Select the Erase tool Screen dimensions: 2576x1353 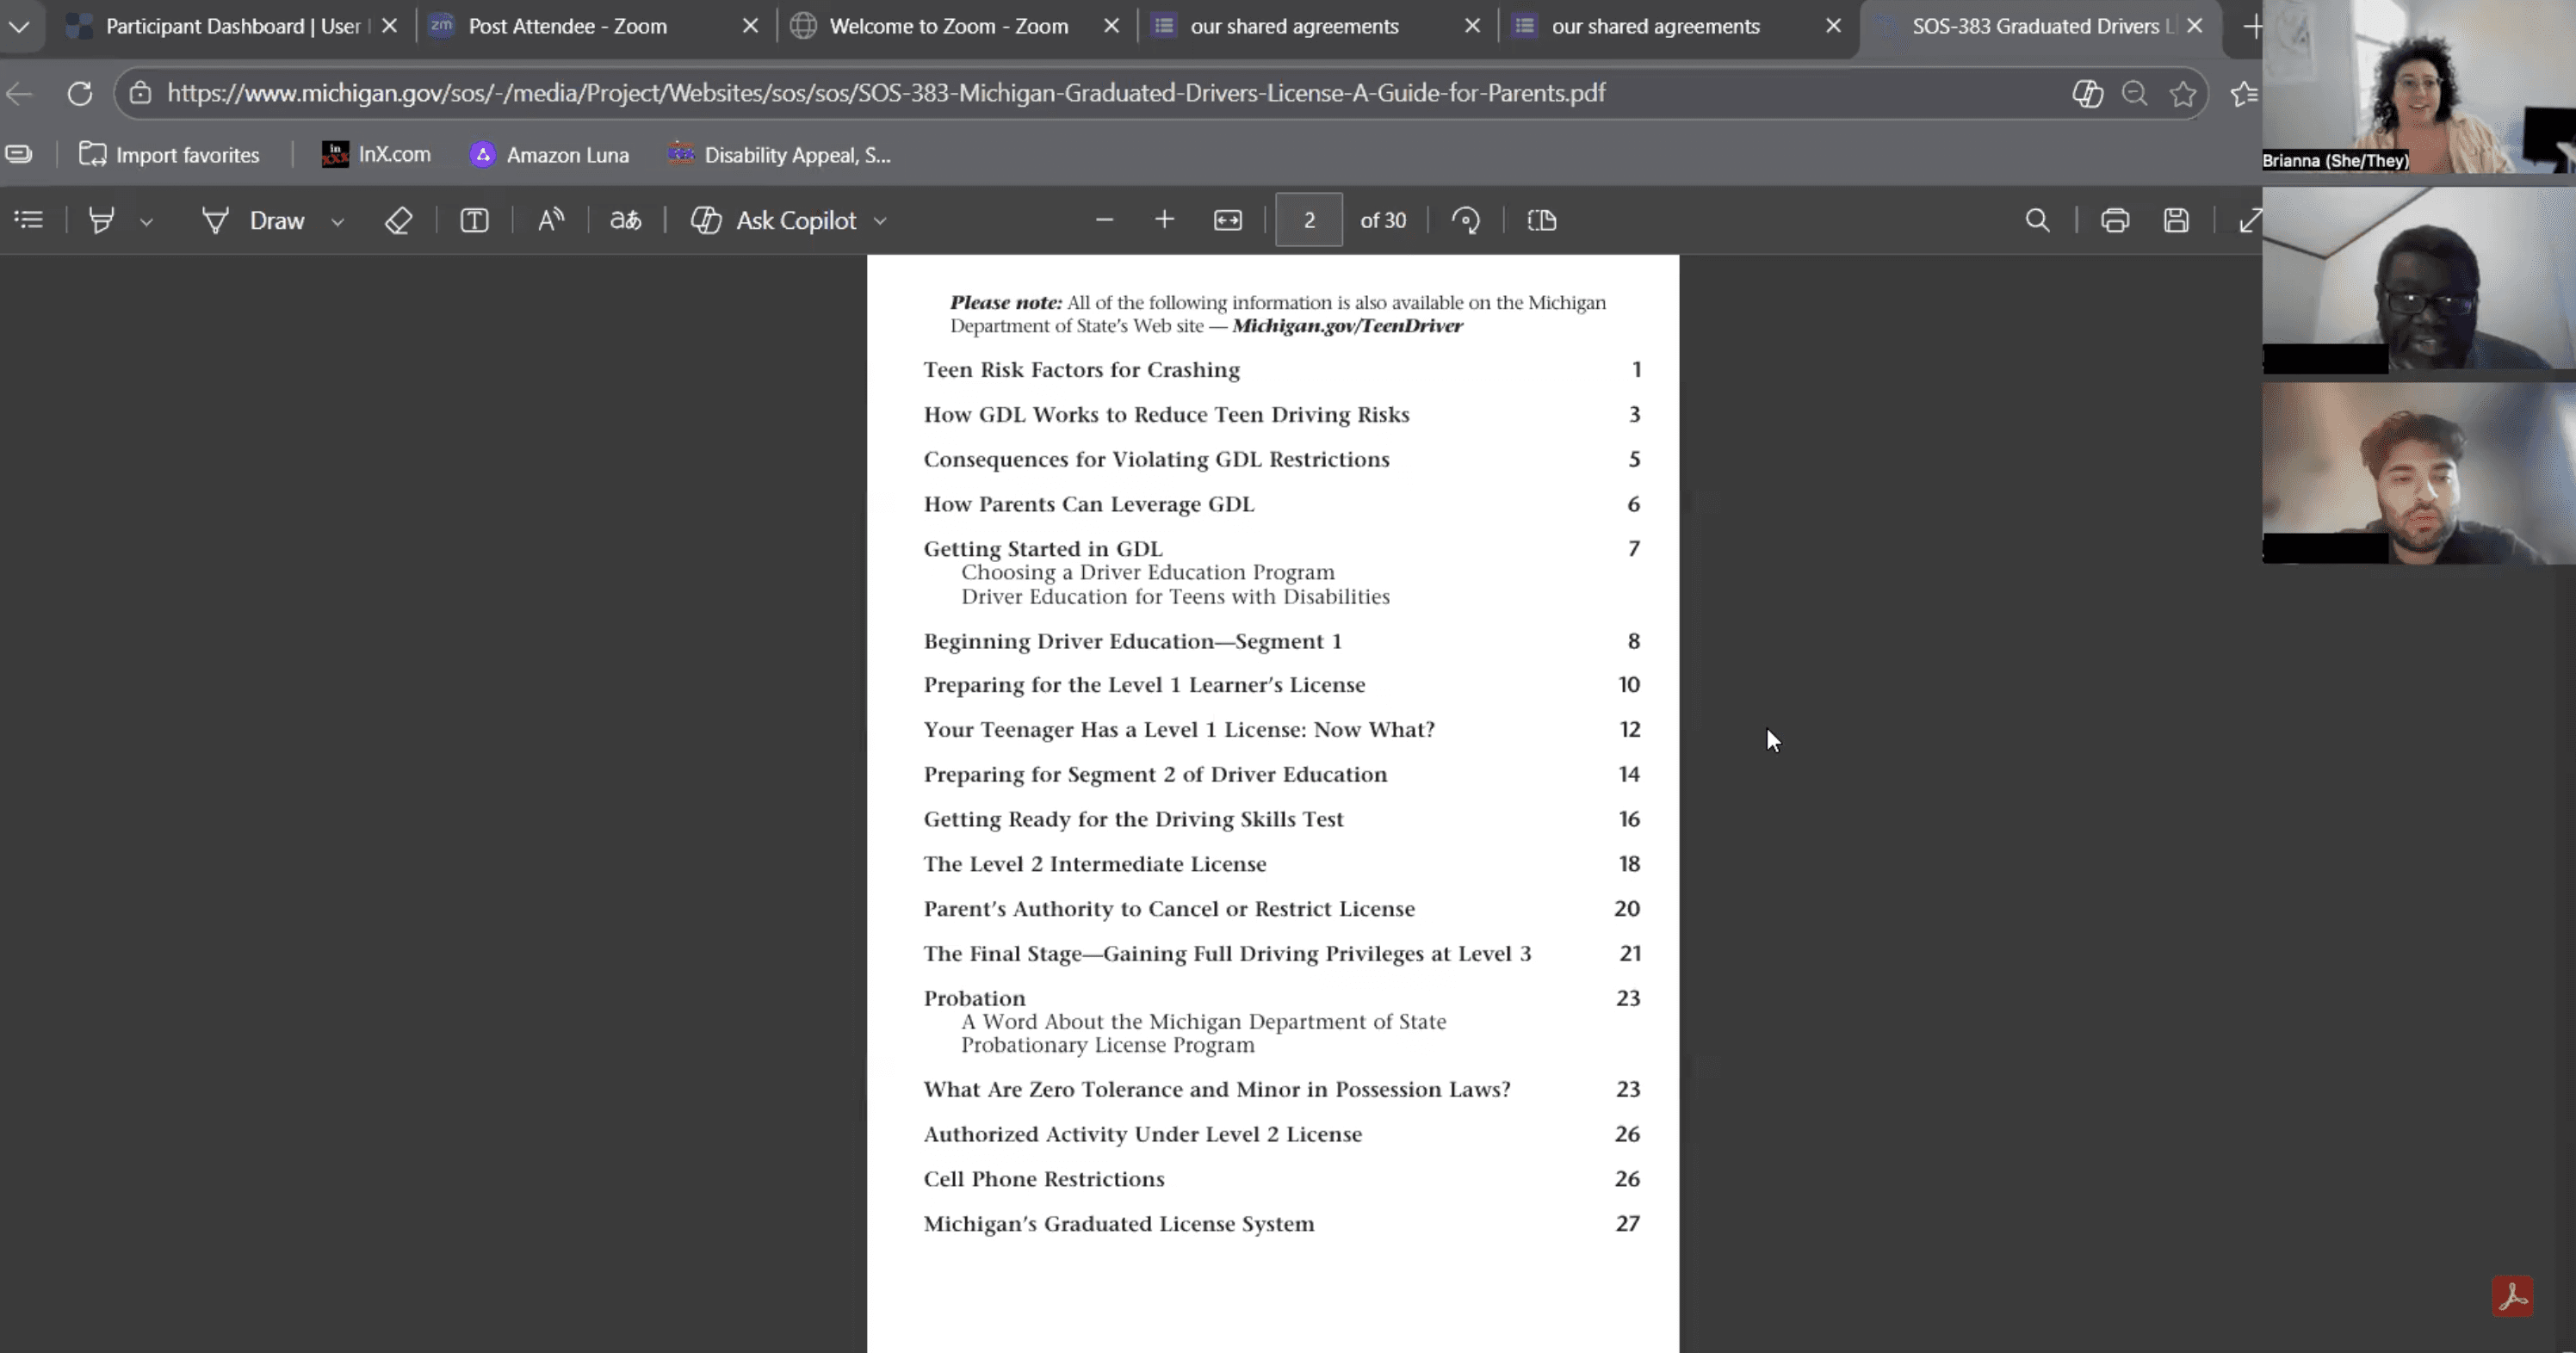pos(398,220)
